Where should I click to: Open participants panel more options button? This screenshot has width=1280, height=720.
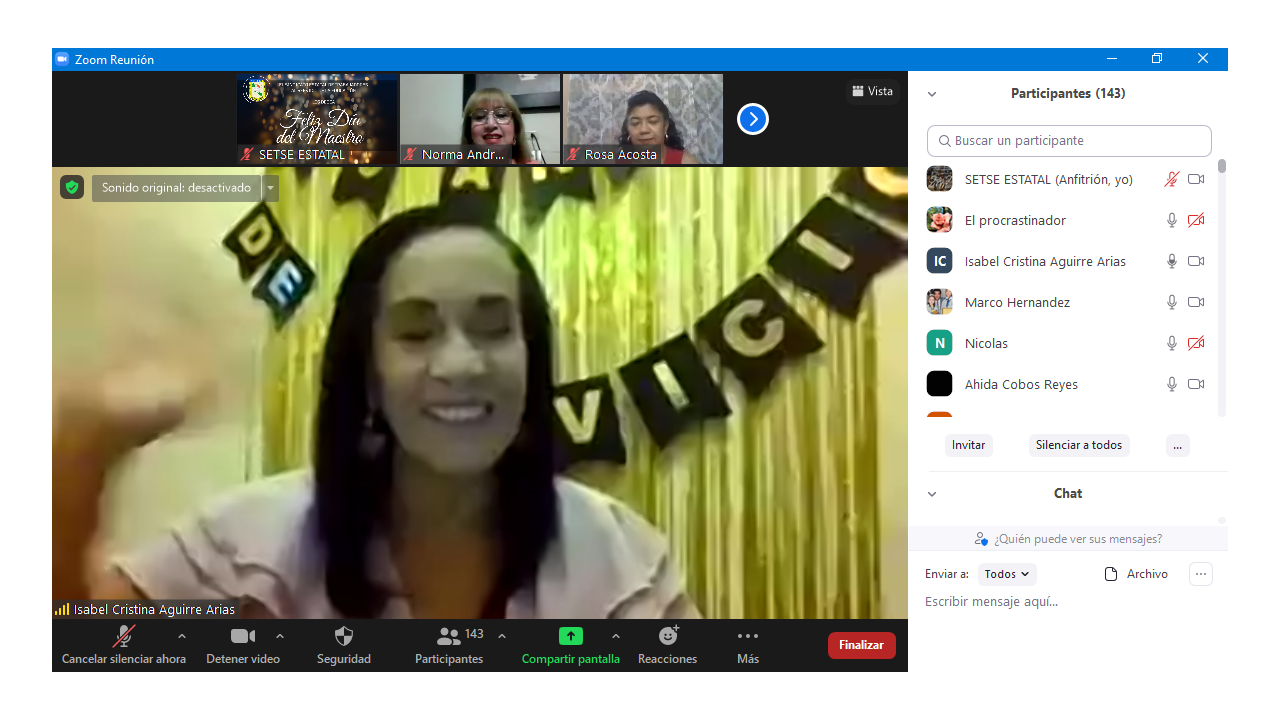click(x=1178, y=445)
